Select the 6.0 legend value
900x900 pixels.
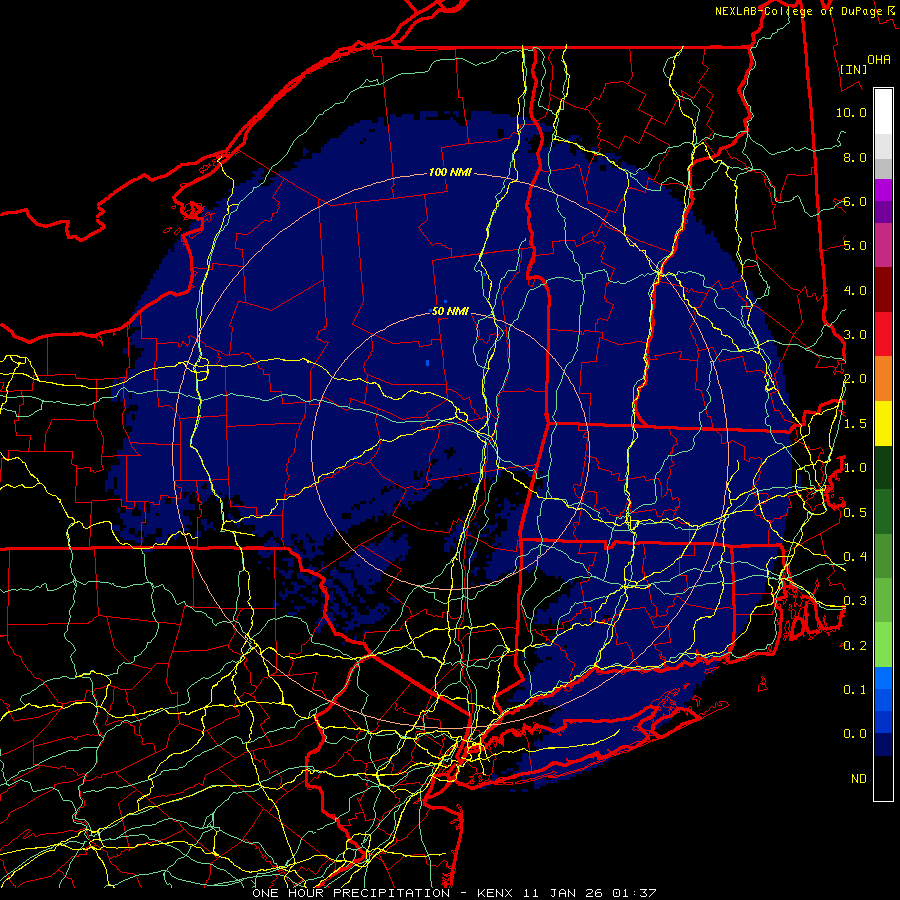click(855, 201)
